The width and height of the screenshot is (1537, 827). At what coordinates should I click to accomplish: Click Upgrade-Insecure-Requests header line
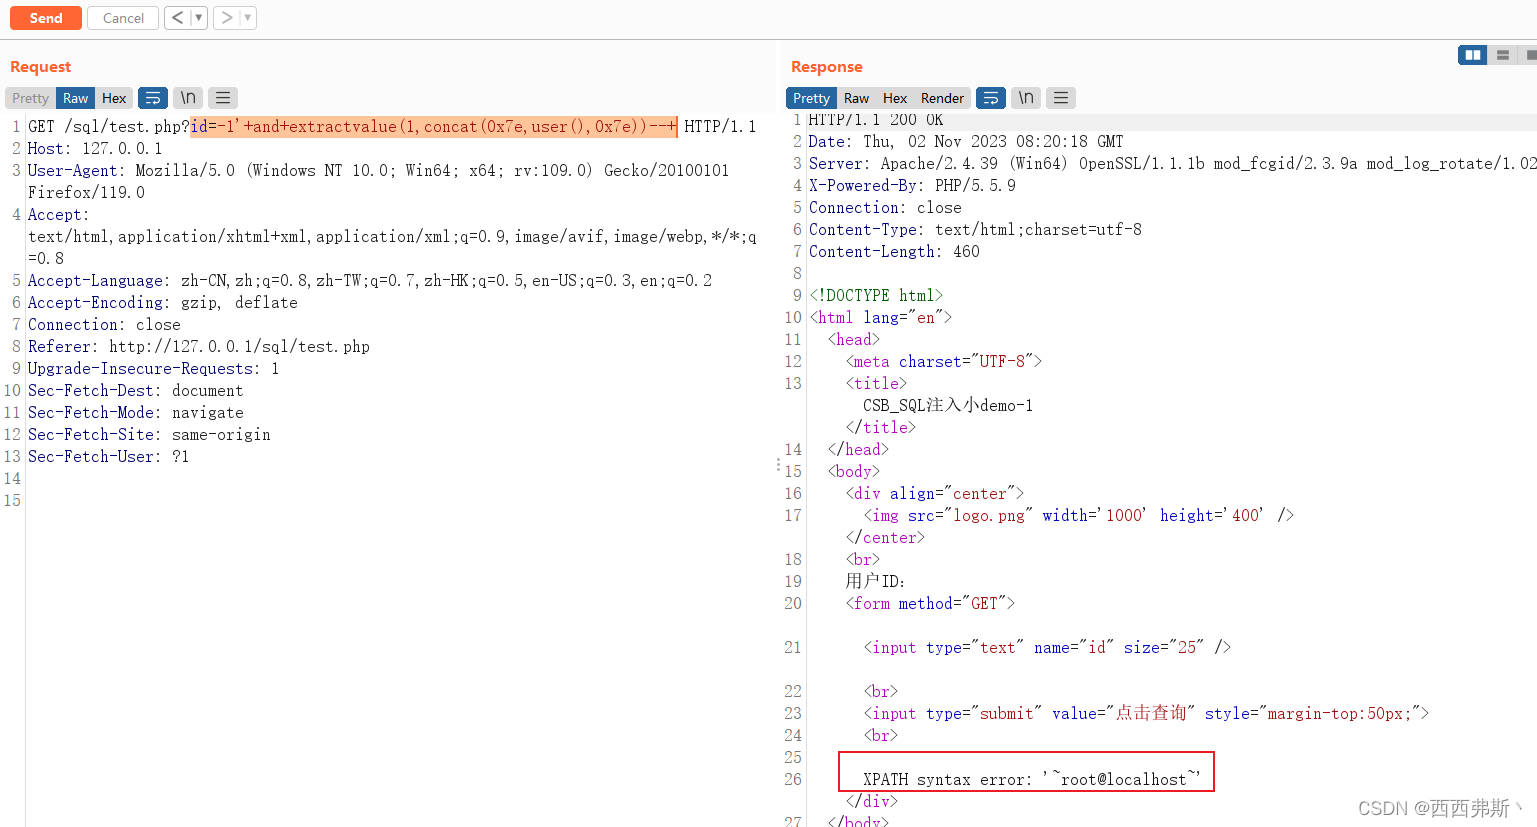[154, 368]
